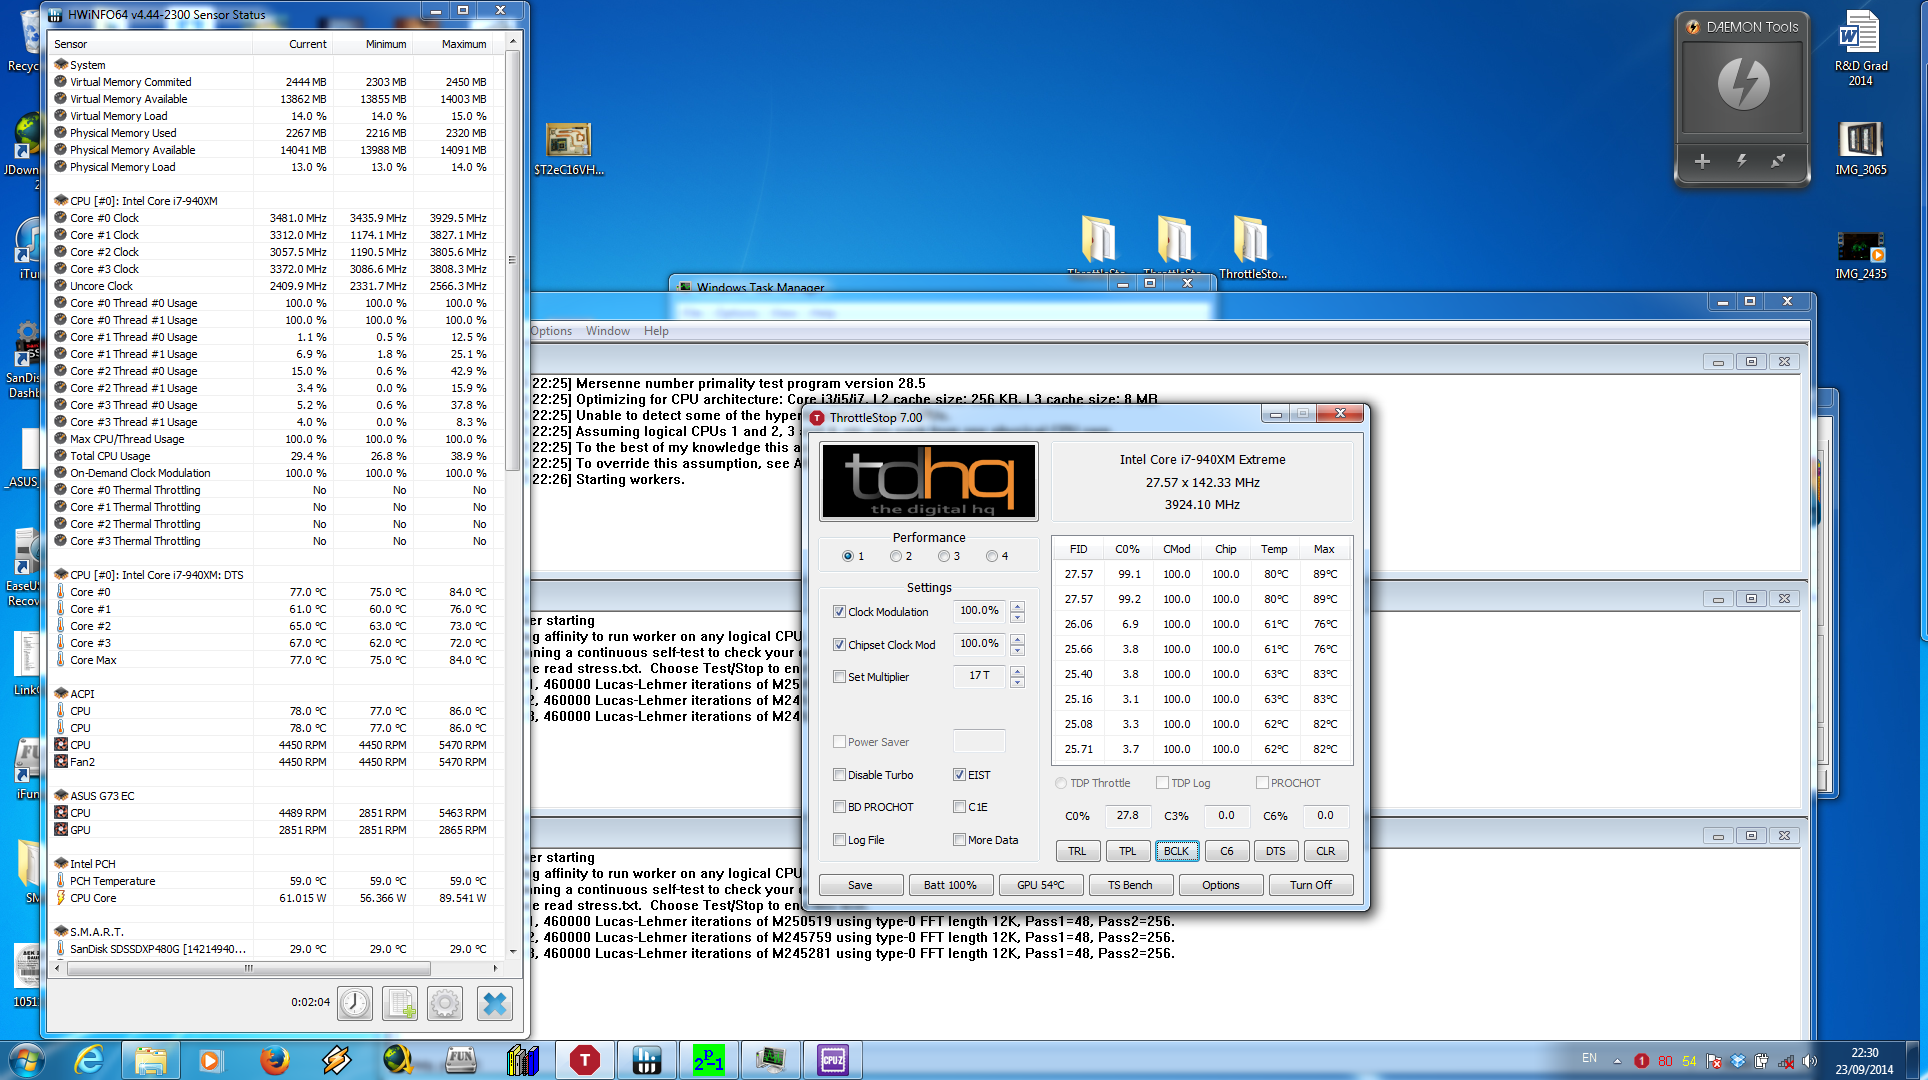1928x1080 pixels.
Task: Click the volume speaker tray icon
Action: point(1809,1061)
